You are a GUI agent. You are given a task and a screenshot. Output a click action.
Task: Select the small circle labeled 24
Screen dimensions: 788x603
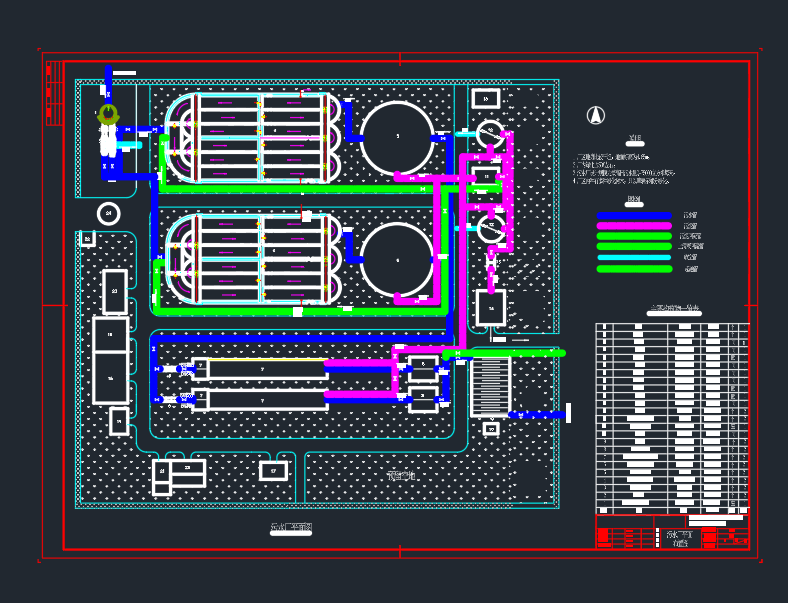point(109,214)
